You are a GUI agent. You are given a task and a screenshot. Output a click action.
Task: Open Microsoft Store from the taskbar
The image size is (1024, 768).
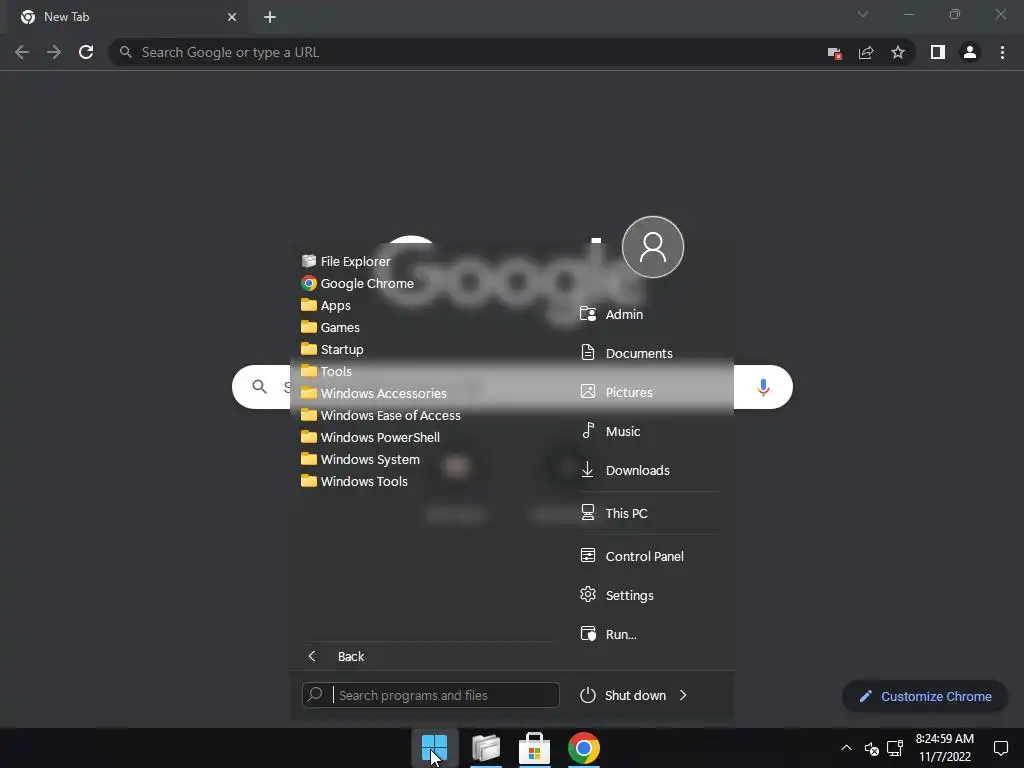point(534,748)
